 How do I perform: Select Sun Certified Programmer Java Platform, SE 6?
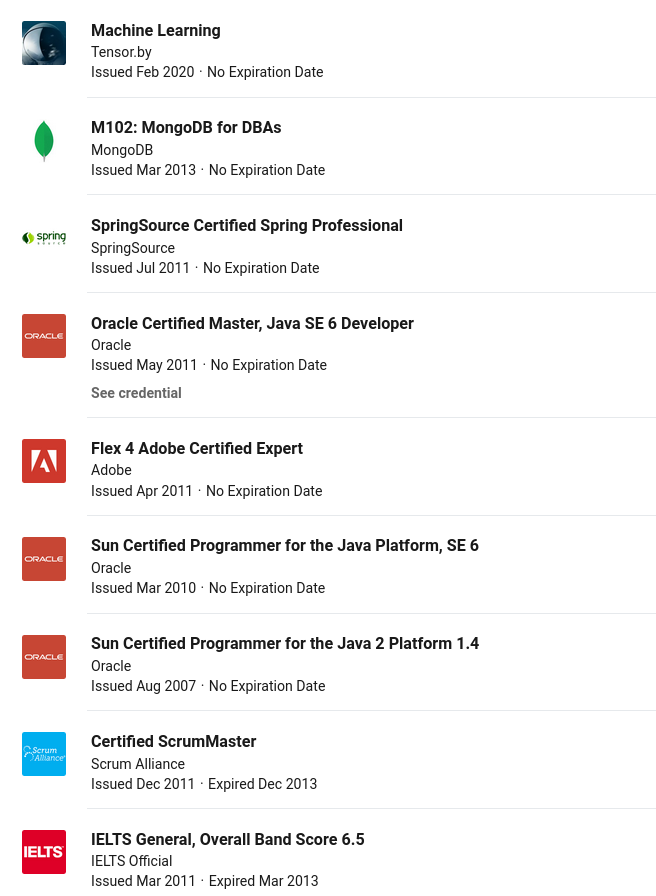click(285, 546)
